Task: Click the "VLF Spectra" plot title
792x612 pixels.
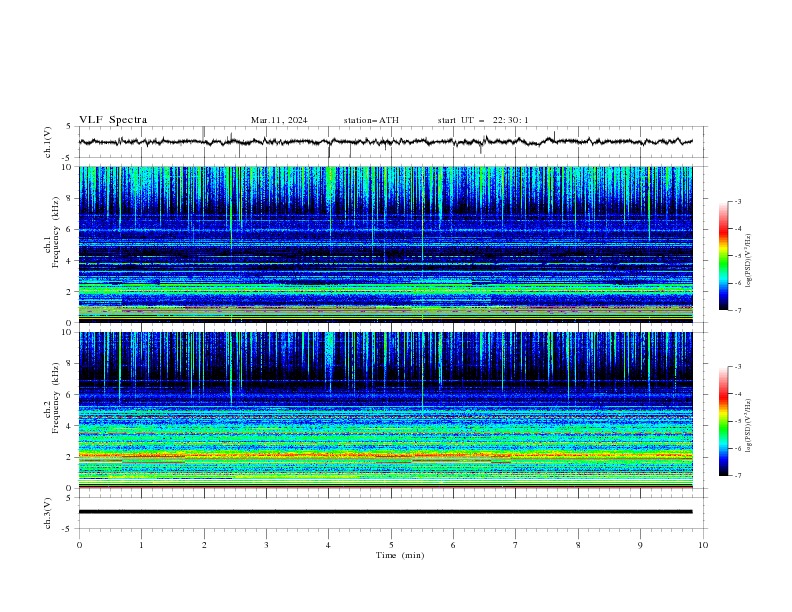Action: [113, 120]
